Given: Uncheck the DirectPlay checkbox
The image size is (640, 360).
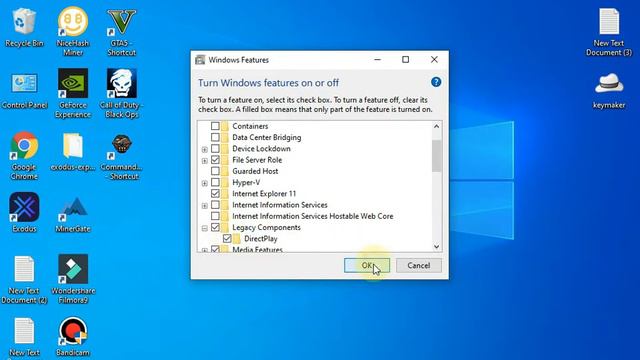Looking at the screenshot, I should click(227, 238).
